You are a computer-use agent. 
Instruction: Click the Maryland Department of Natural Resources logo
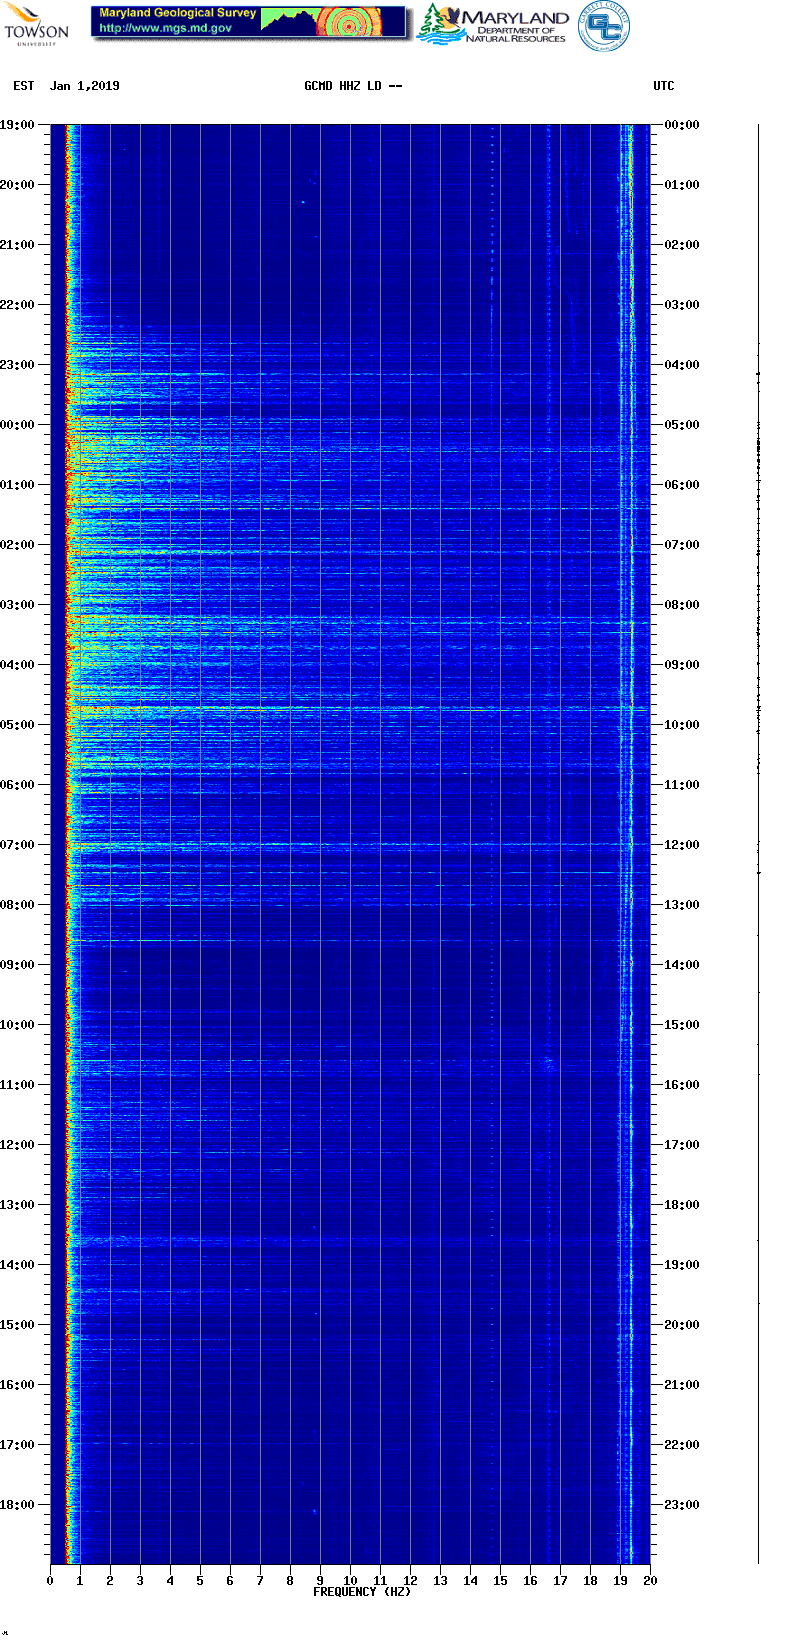coord(494,25)
